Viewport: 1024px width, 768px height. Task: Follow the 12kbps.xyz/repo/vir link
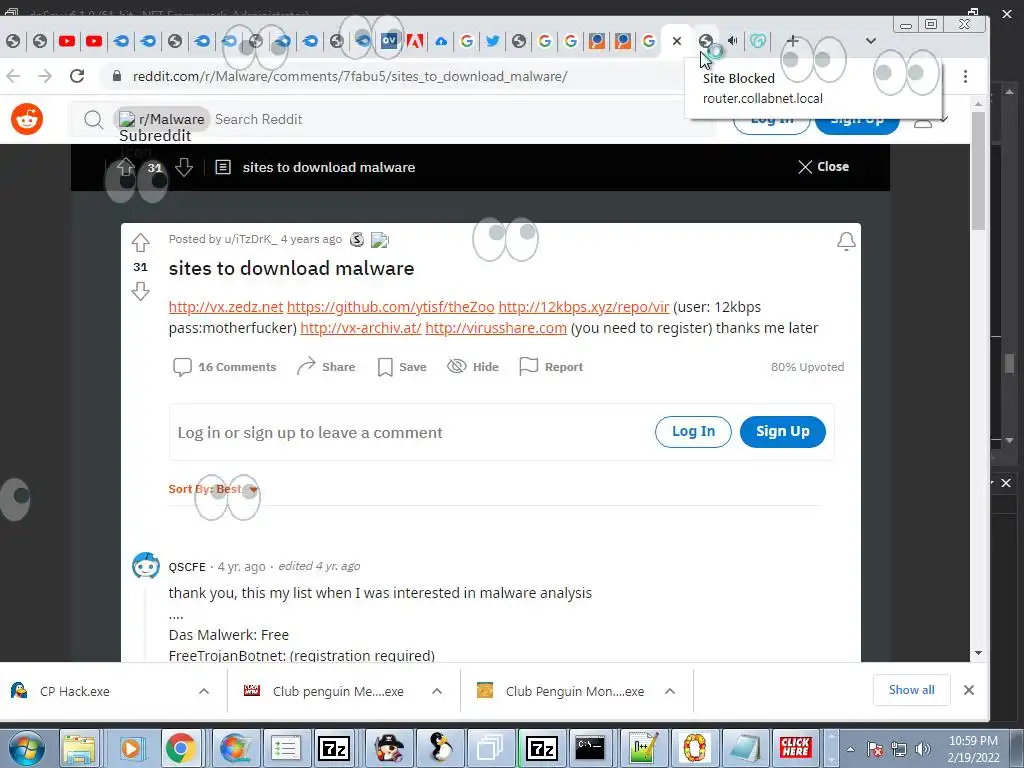[584, 307]
